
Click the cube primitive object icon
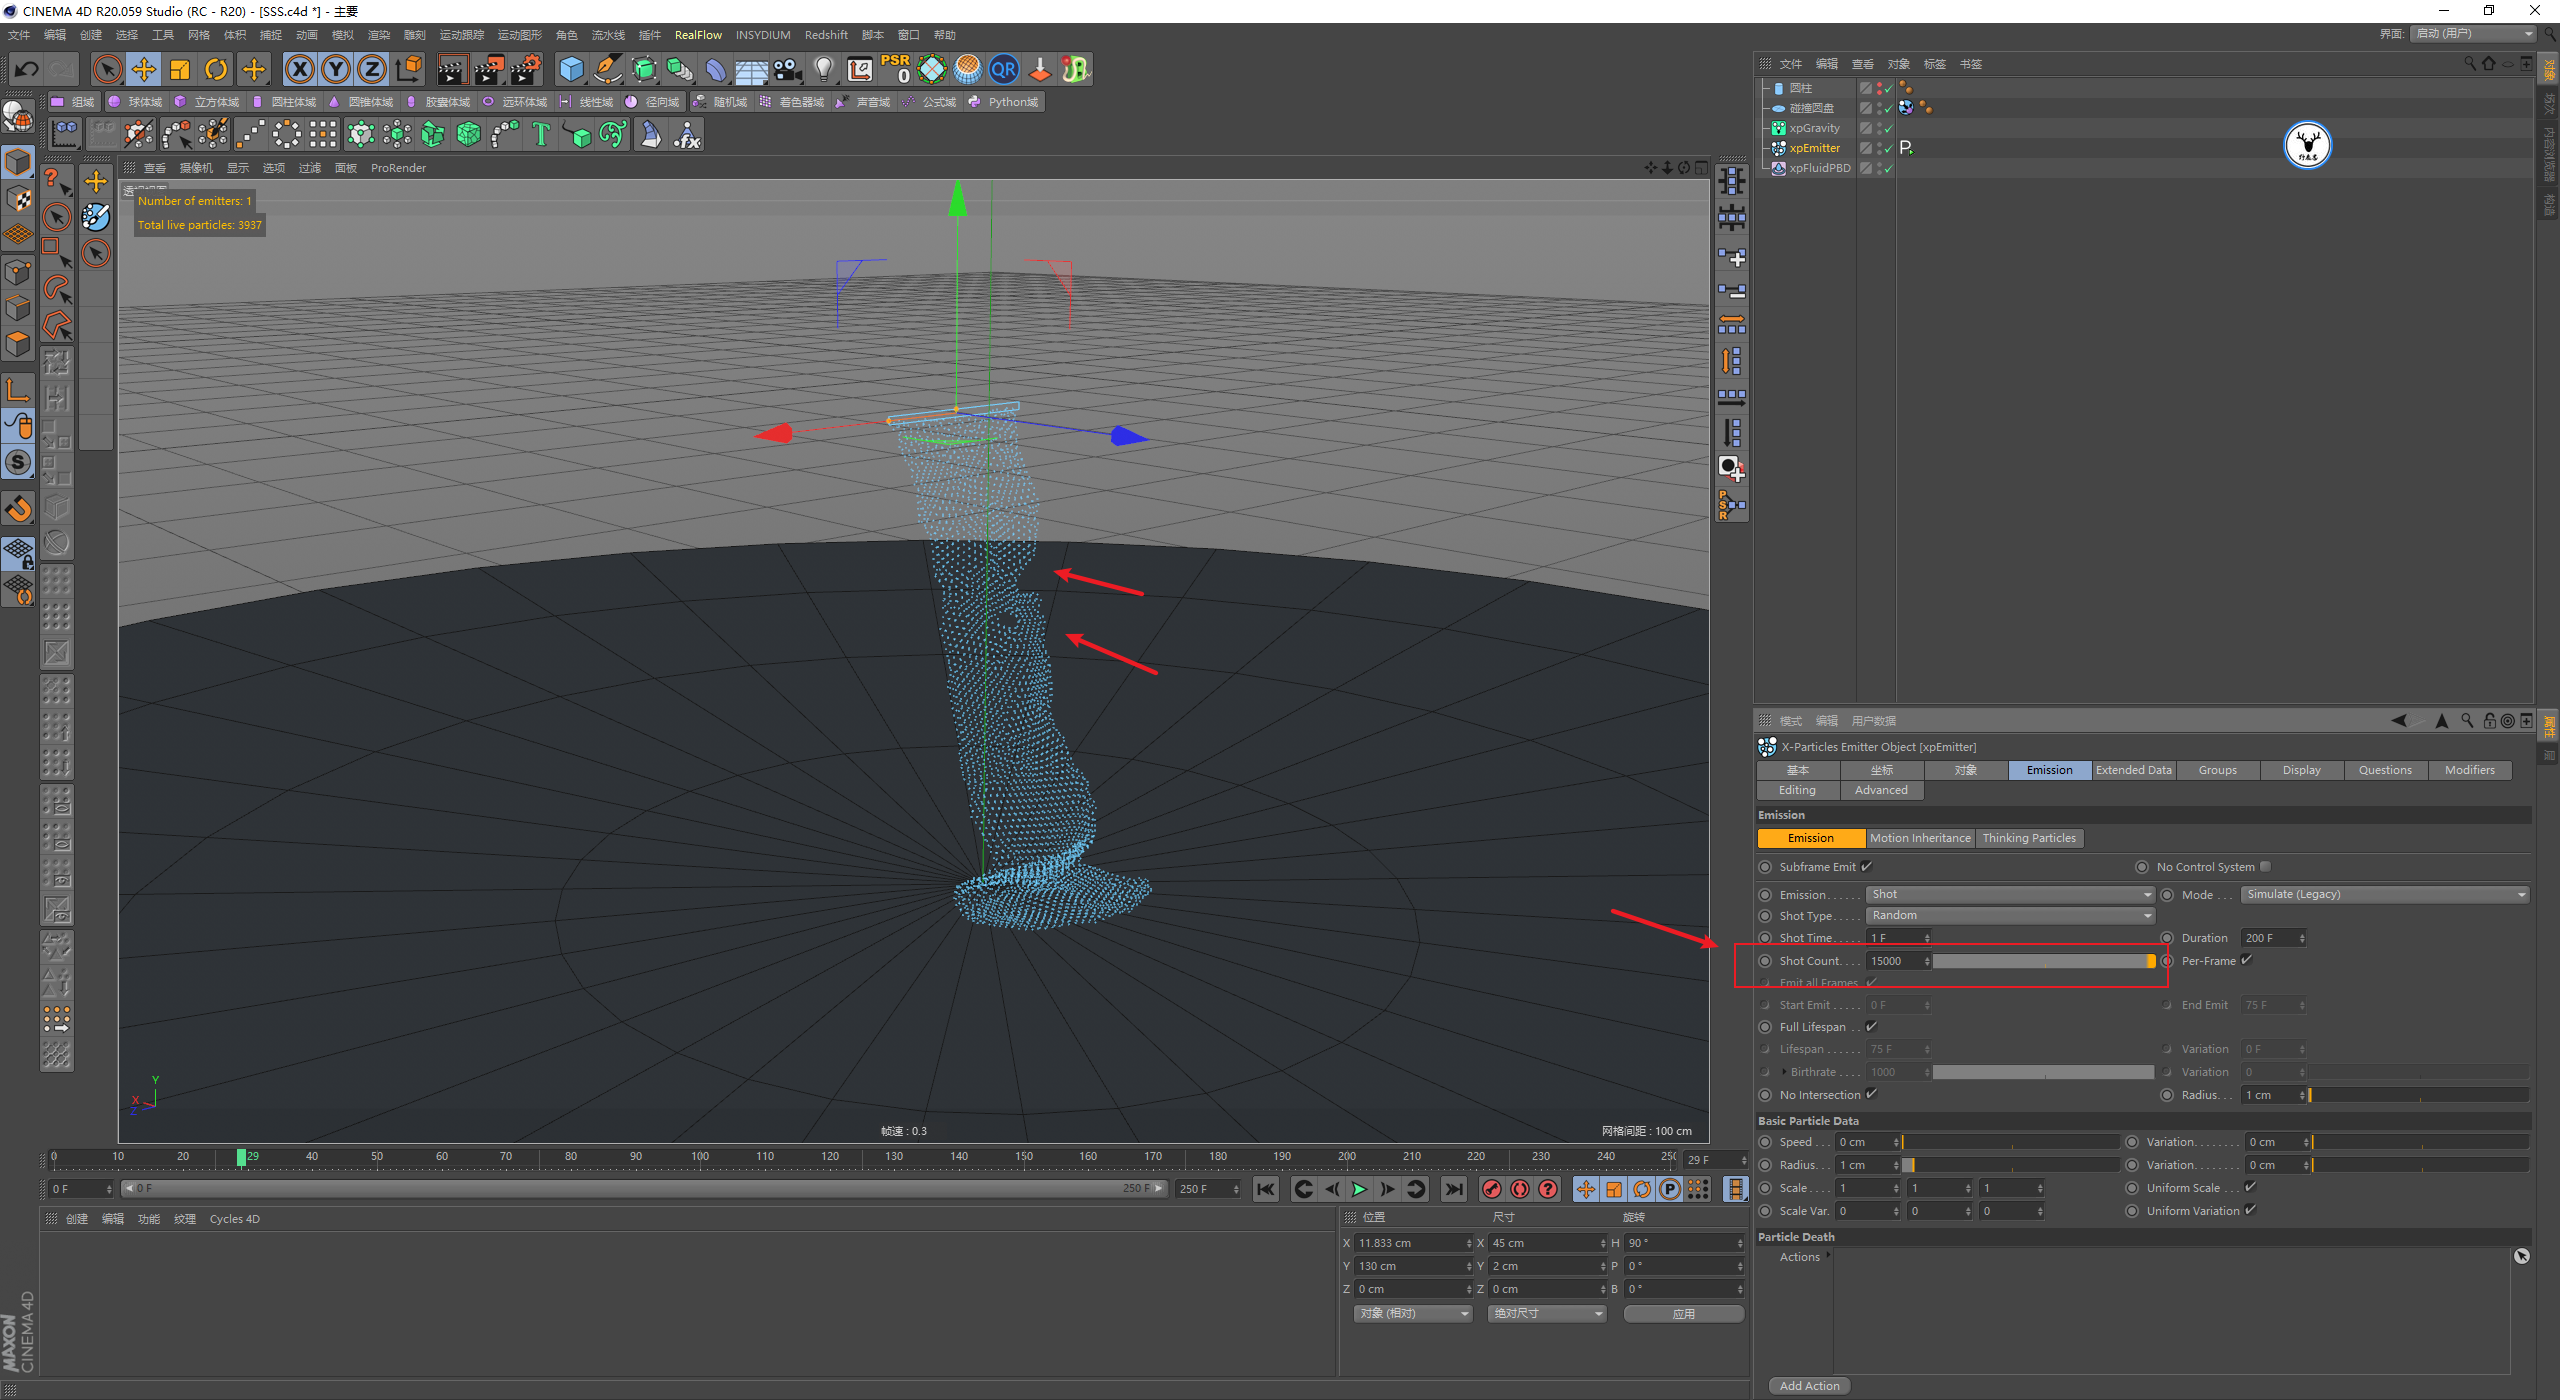(571, 69)
